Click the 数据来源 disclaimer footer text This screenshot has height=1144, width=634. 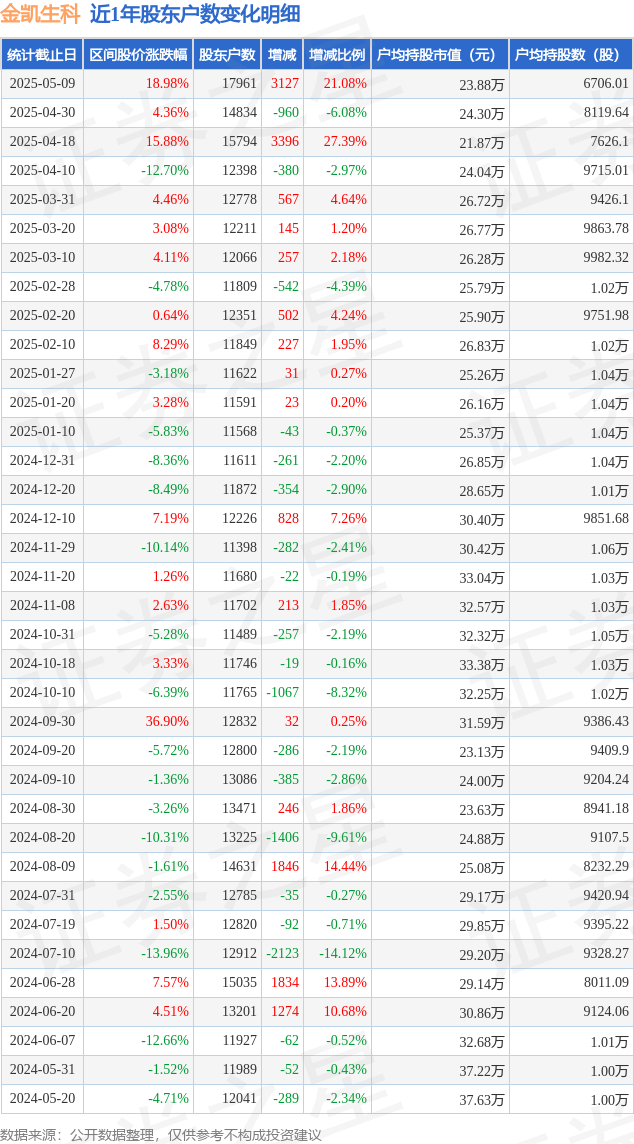(x=161, y=1134)
